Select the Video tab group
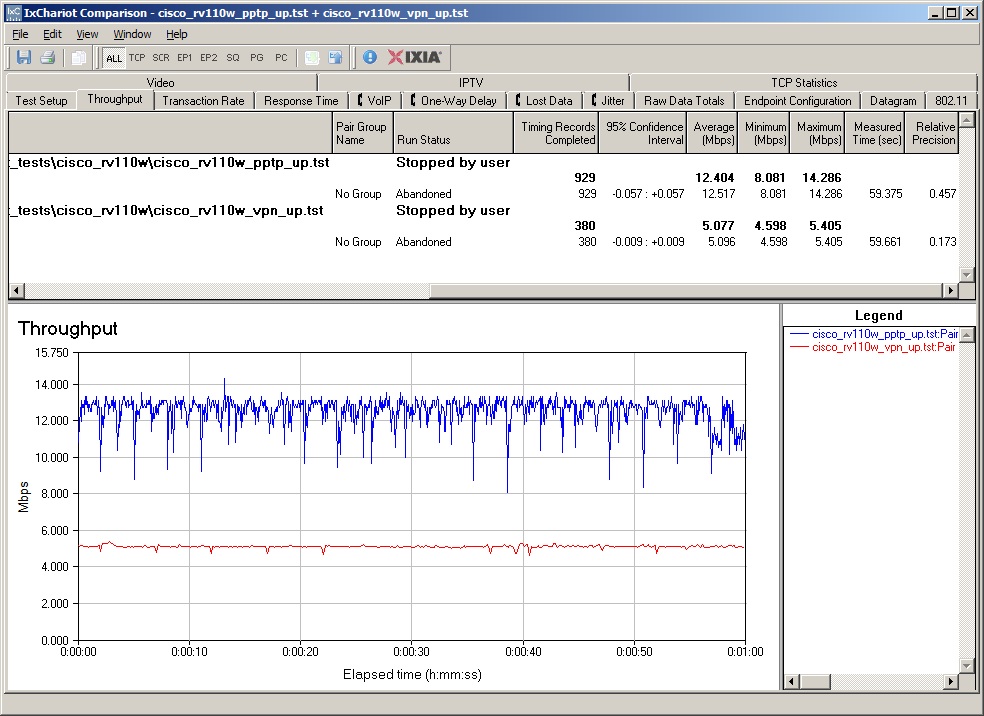Screen dimensions: 984x716 point(161,82)
